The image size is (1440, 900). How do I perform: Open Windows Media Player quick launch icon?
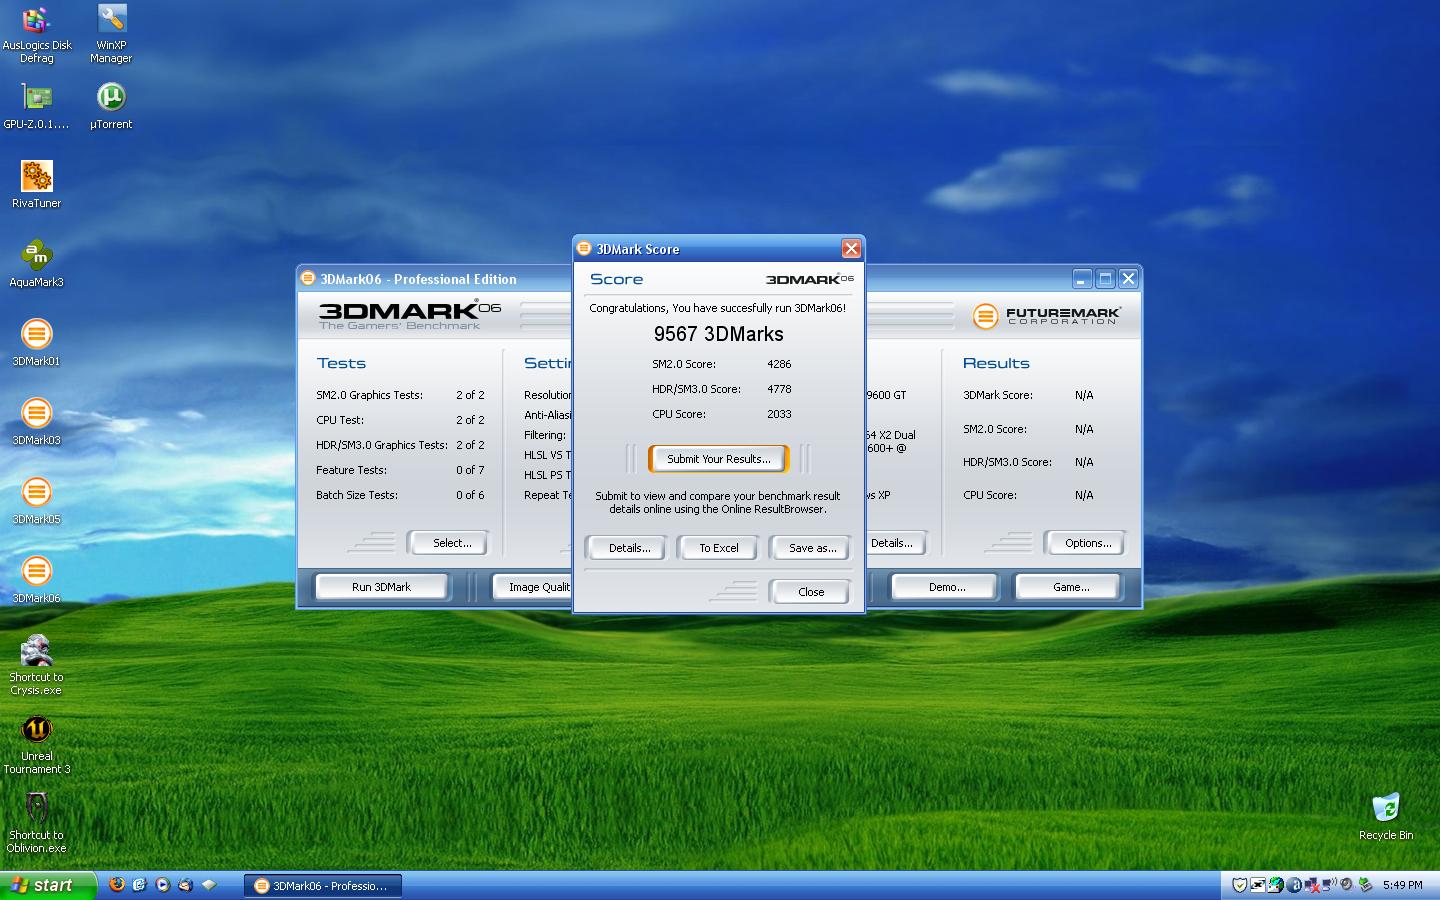163,884
